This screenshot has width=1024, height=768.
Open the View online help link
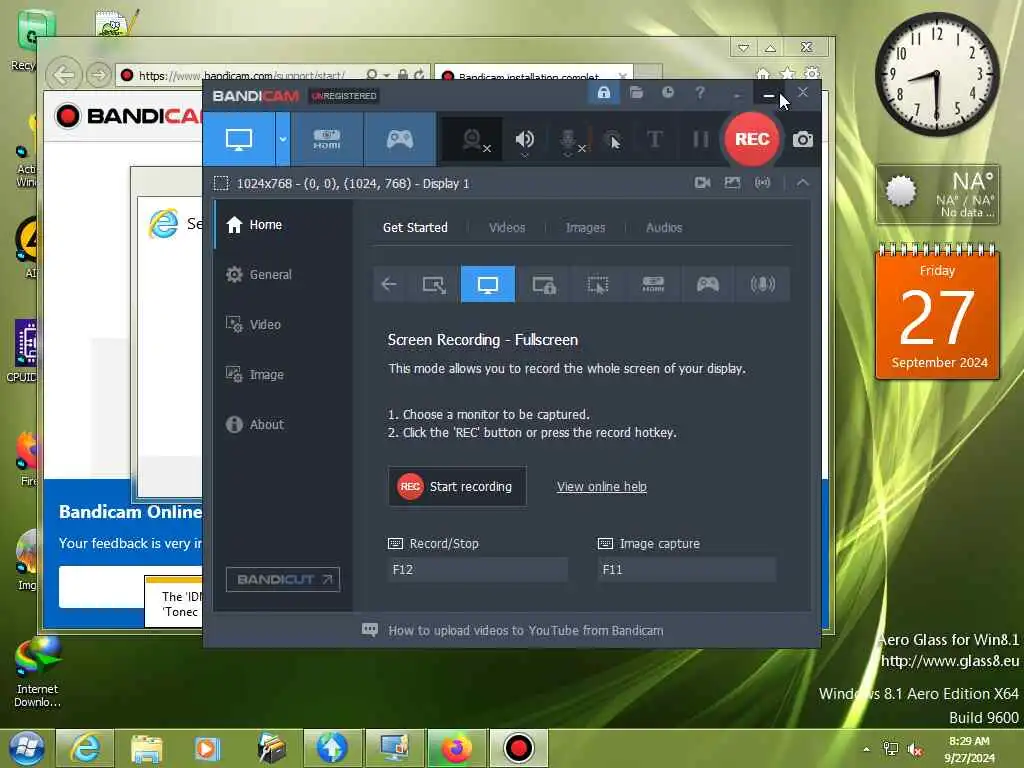coord(601,487)
